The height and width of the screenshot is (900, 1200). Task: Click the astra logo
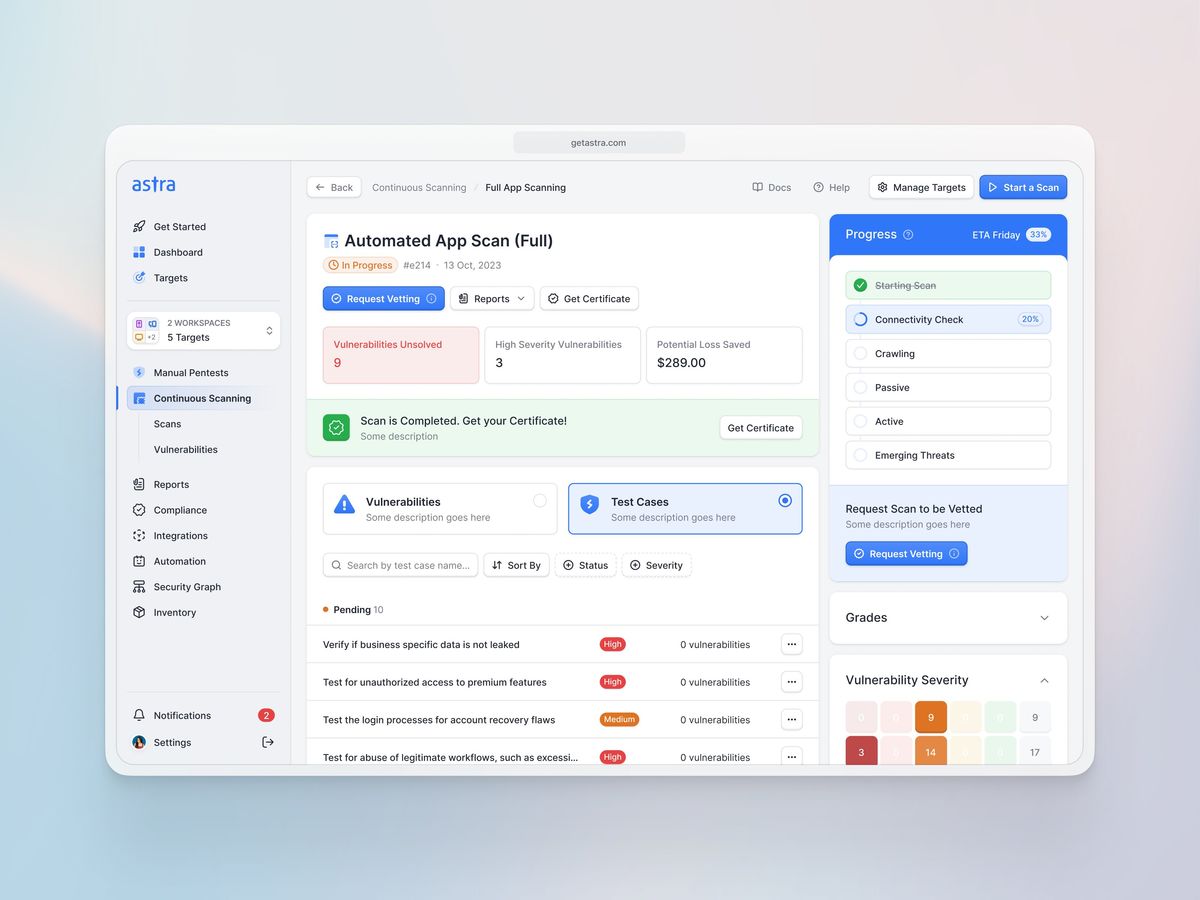pyautogui.click(x=153, y=184)
